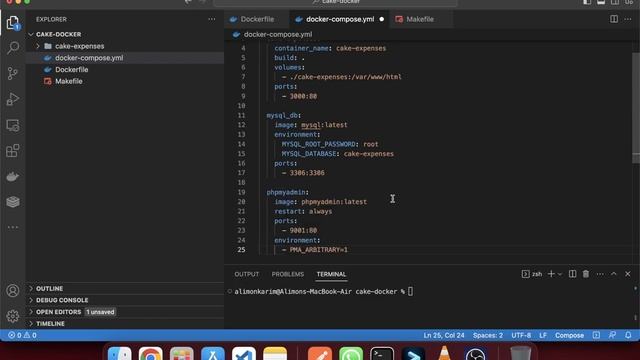
Task: Close unsaved docker-compose.yml tab via dot
Action: 382,19
